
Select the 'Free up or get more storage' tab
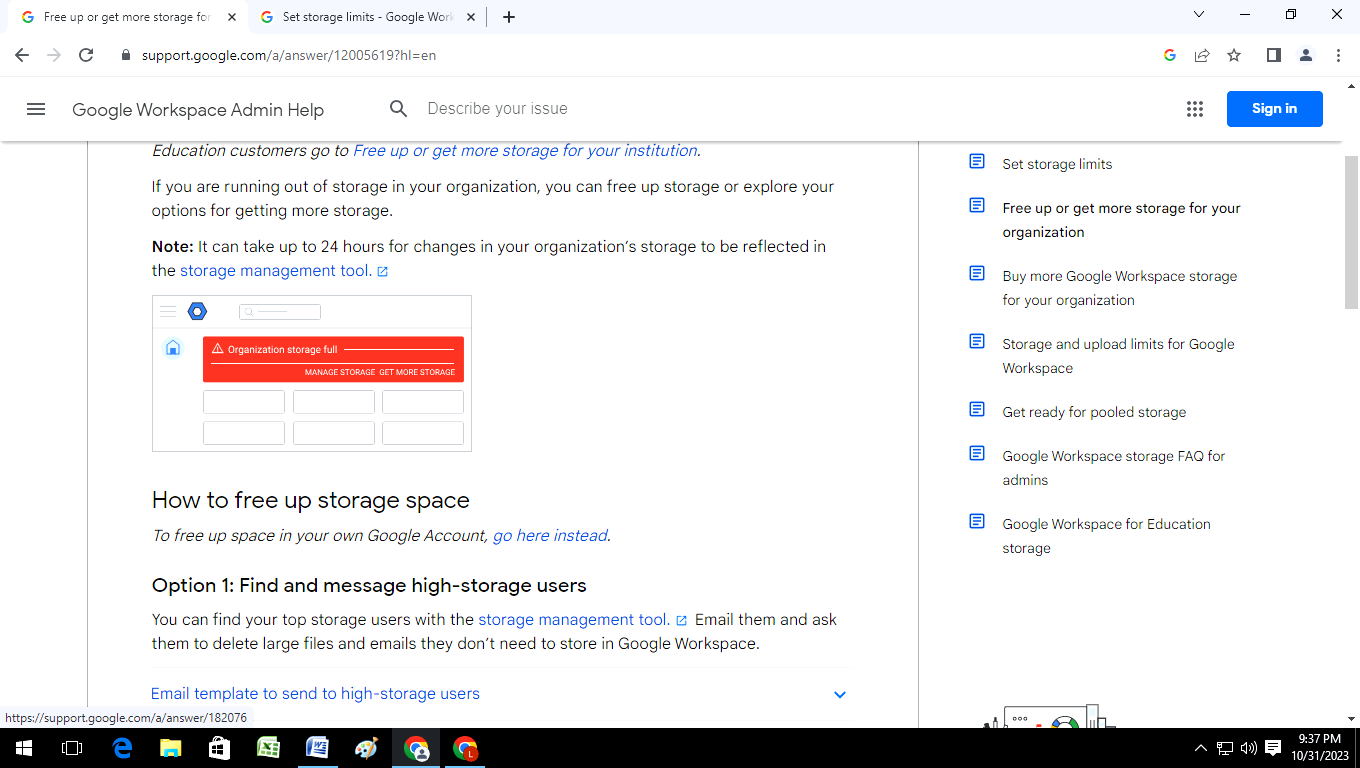pos(127,17)
